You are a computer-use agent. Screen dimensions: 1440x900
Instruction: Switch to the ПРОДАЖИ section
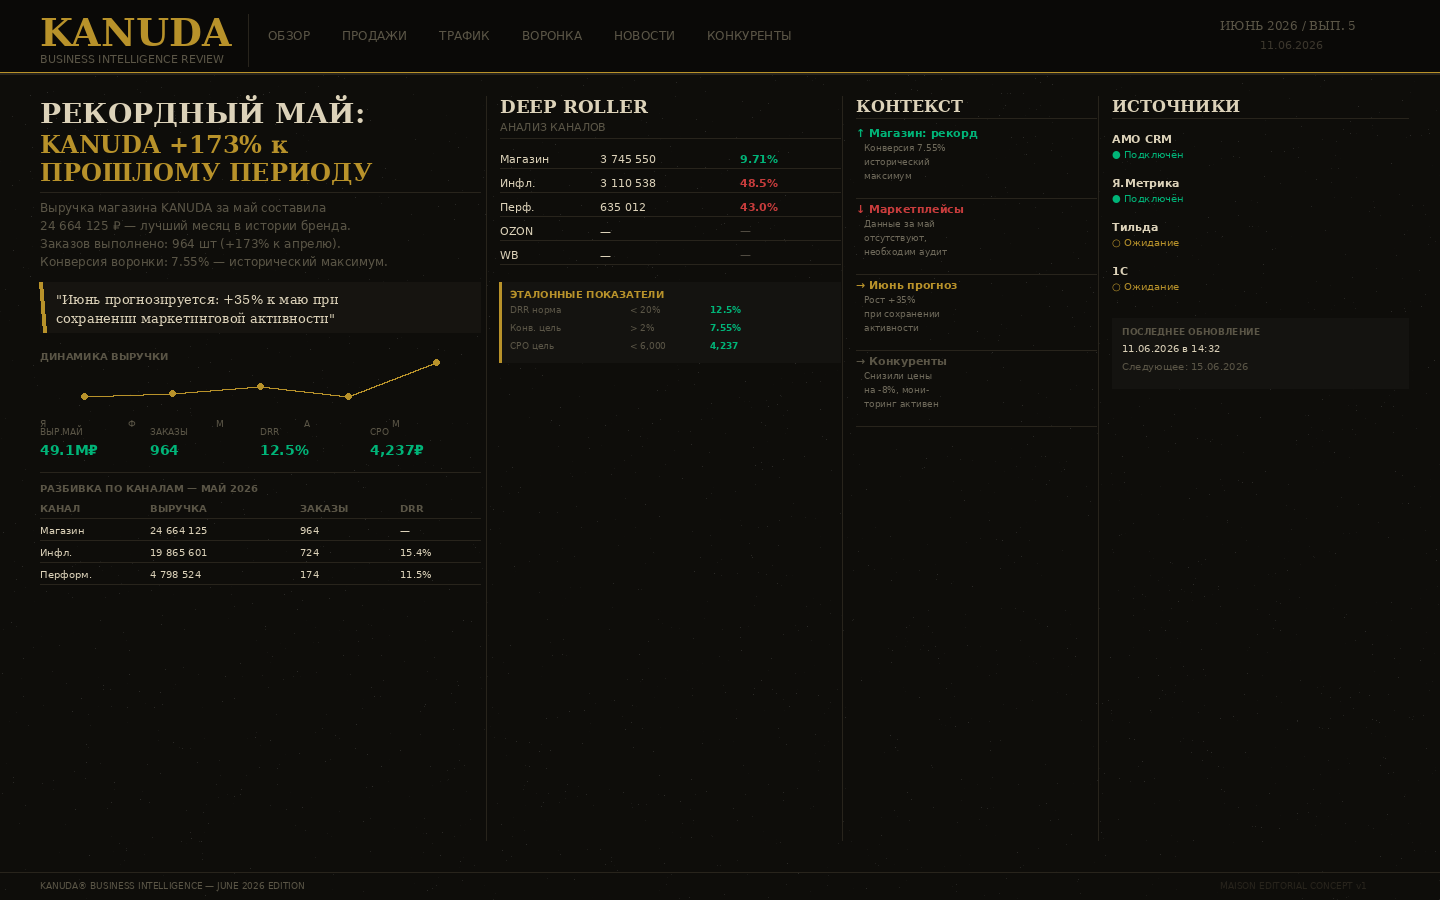374,36
